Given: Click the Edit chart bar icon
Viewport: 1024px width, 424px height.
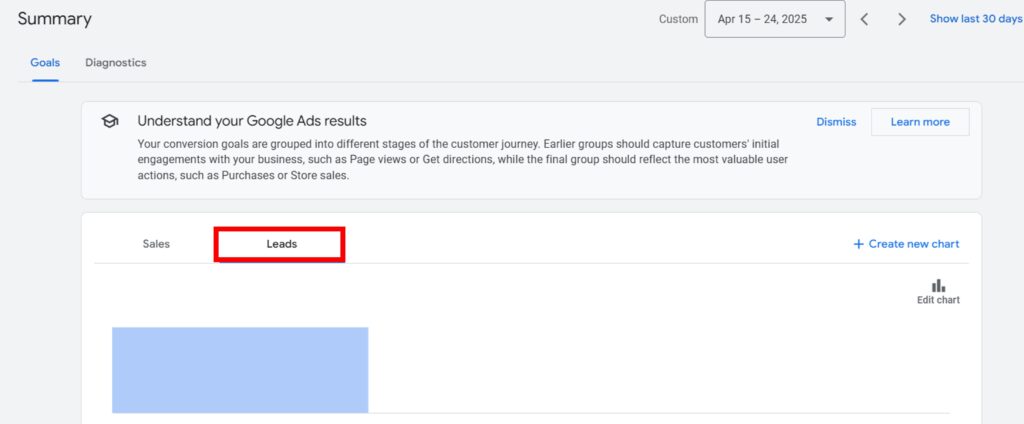Looking at the screenshot, I should click(x=938, y=286).
